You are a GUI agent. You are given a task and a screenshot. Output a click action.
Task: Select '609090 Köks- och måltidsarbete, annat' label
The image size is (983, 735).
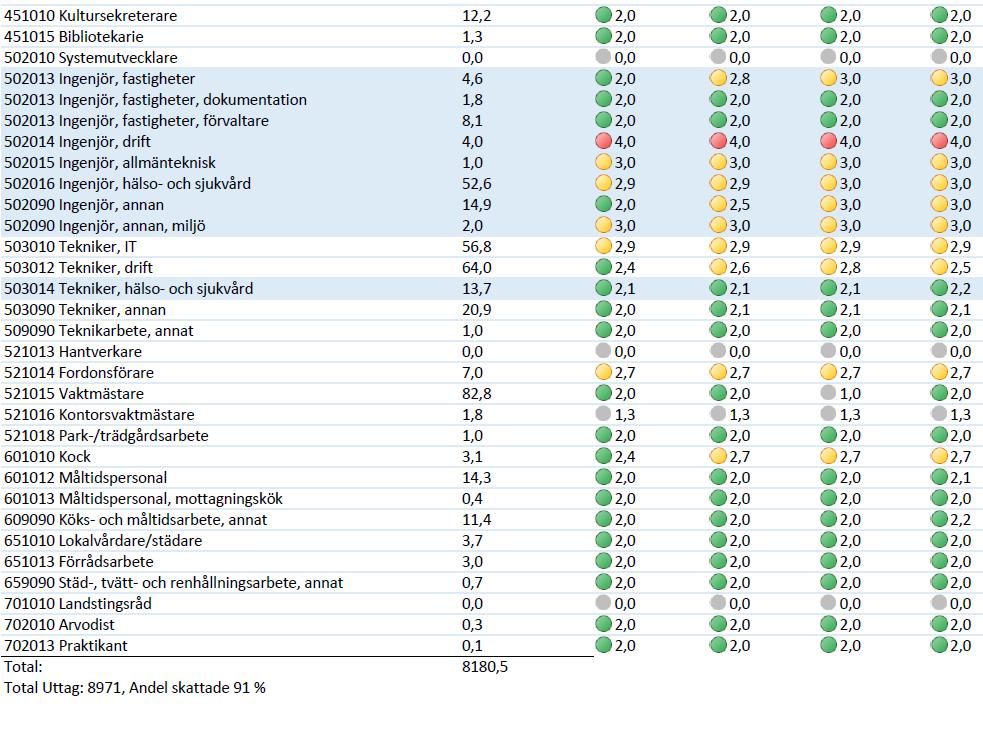click(x=135, y=520)
